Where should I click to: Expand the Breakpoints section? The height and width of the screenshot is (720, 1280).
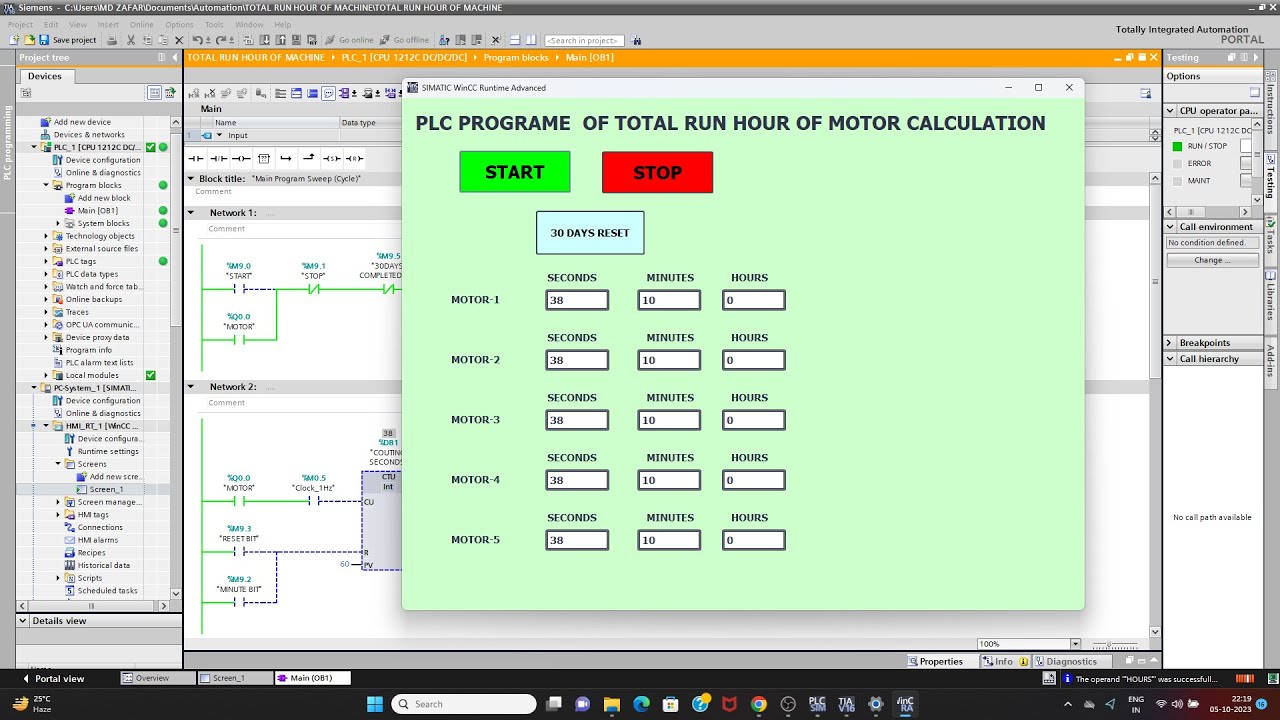point(1170,343)
